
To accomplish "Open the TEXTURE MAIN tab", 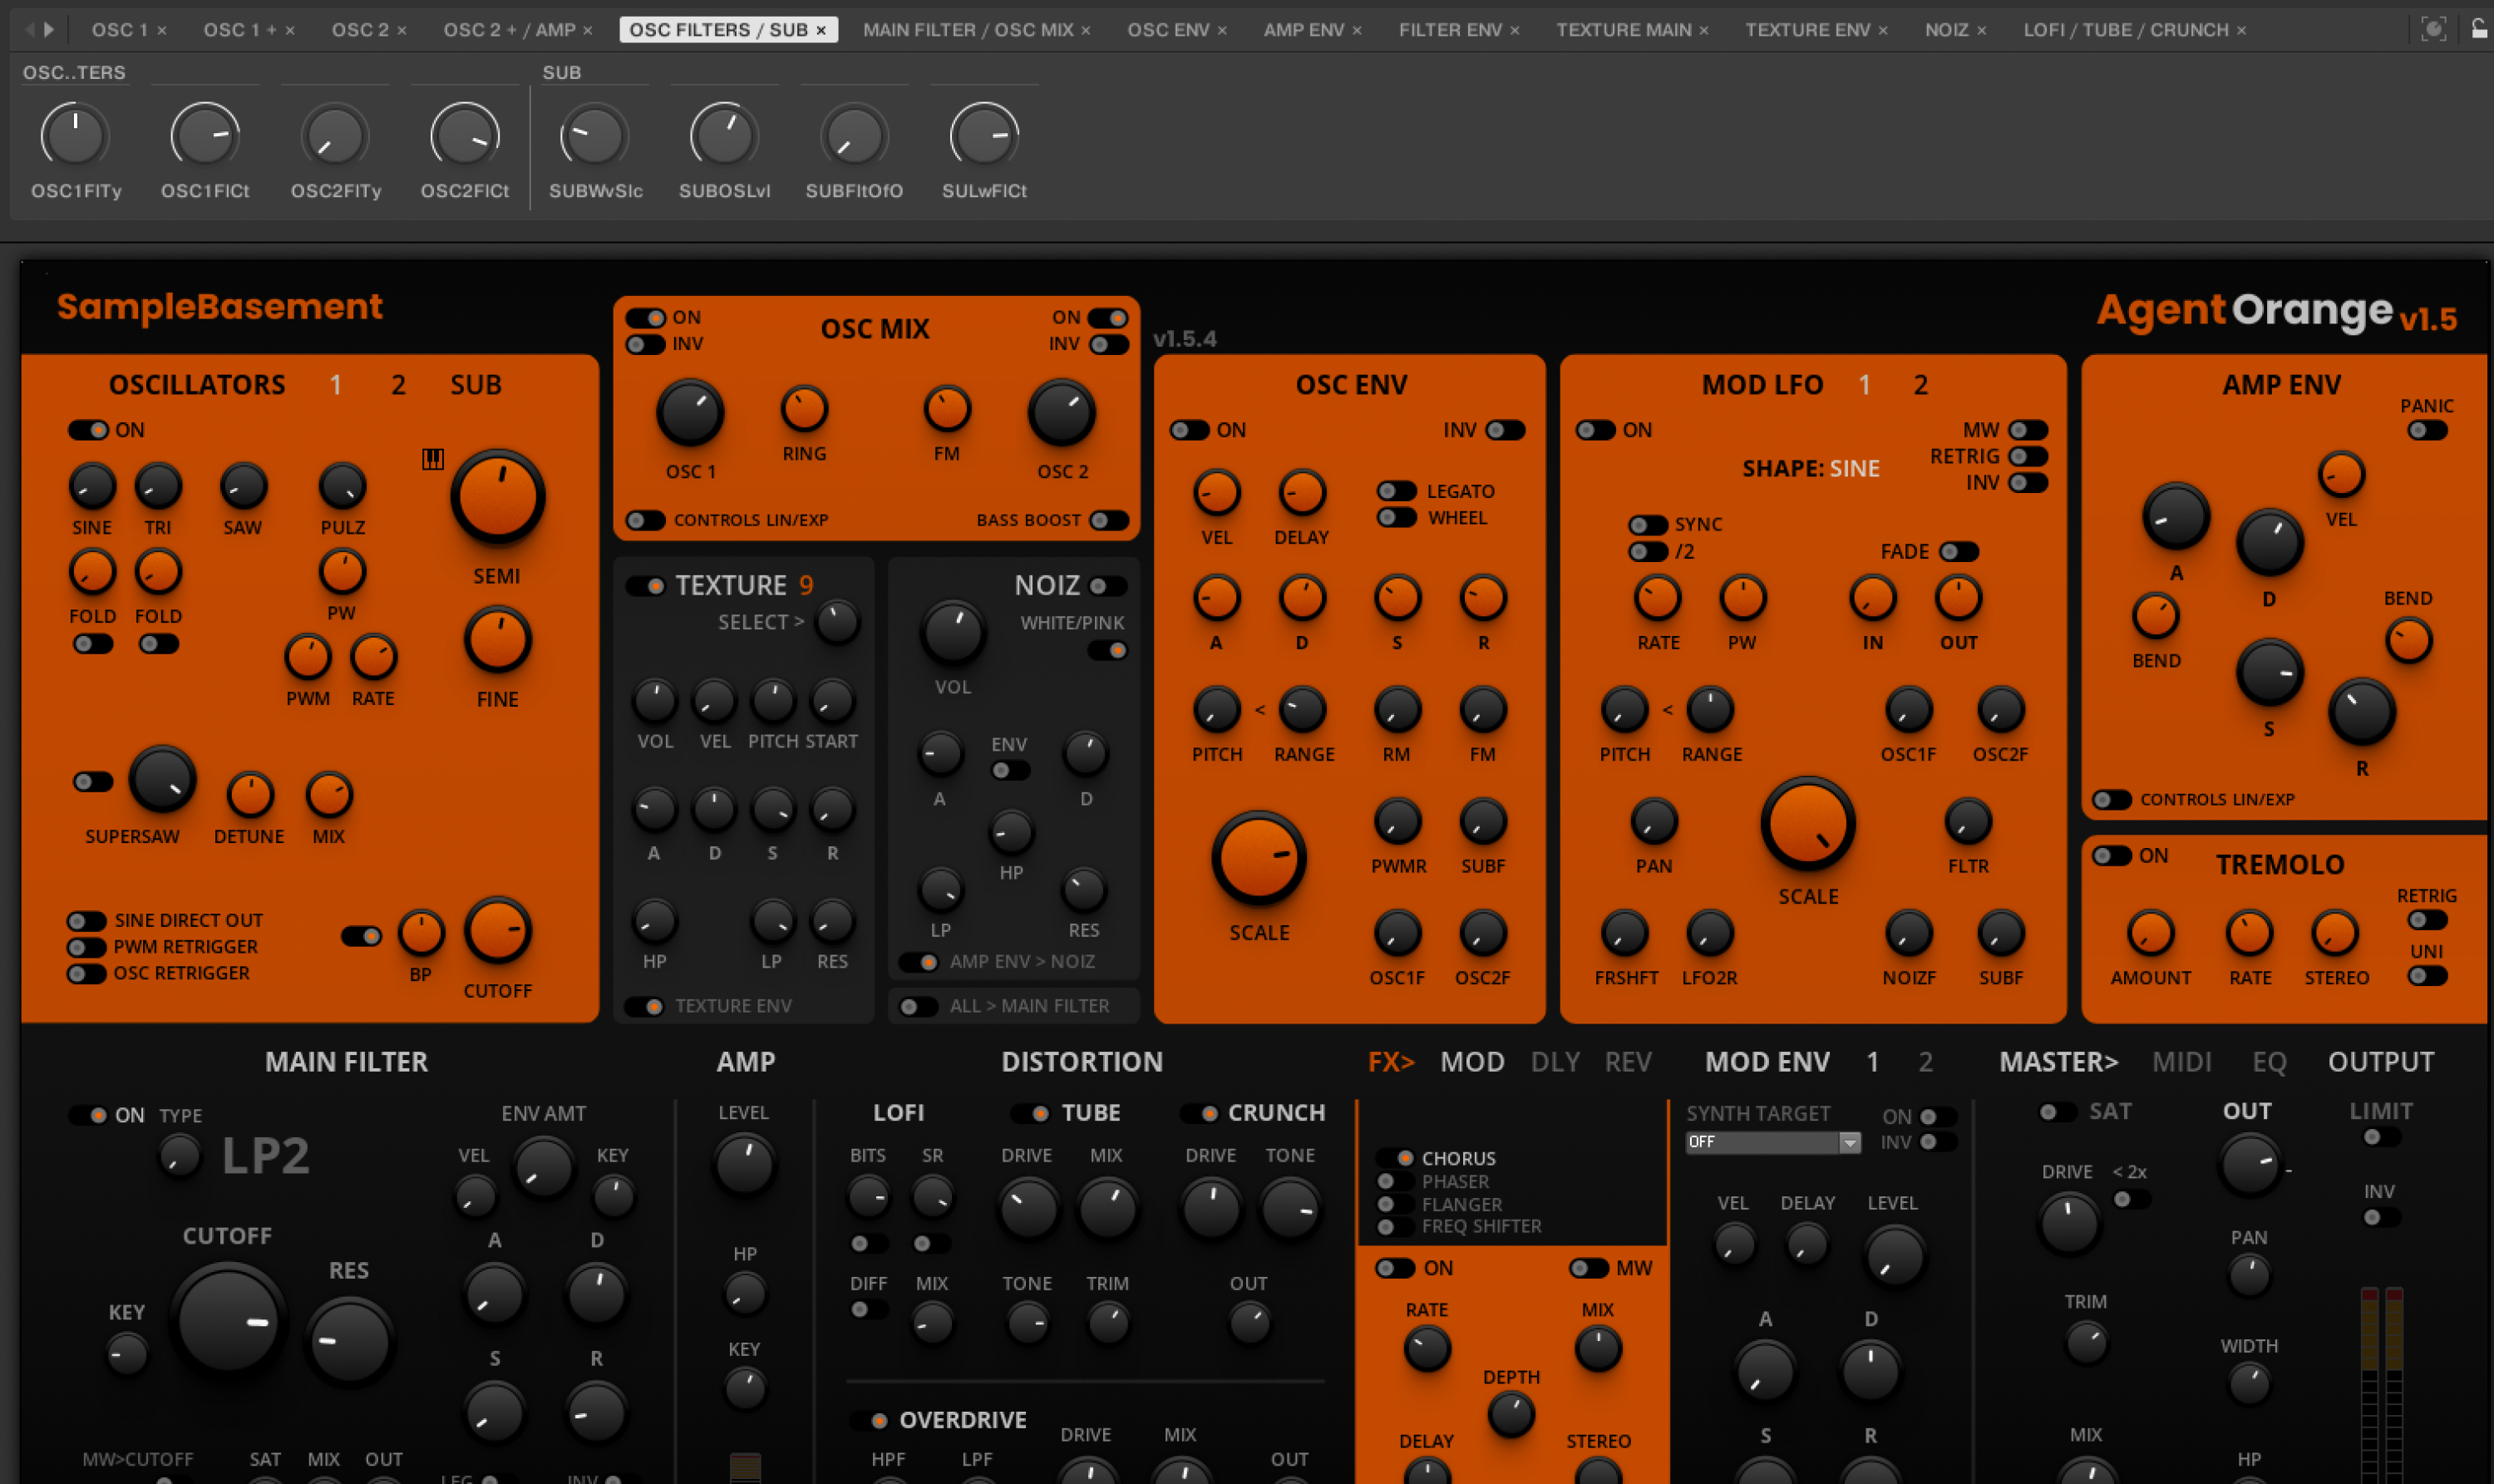I will tap(1623, 30).
